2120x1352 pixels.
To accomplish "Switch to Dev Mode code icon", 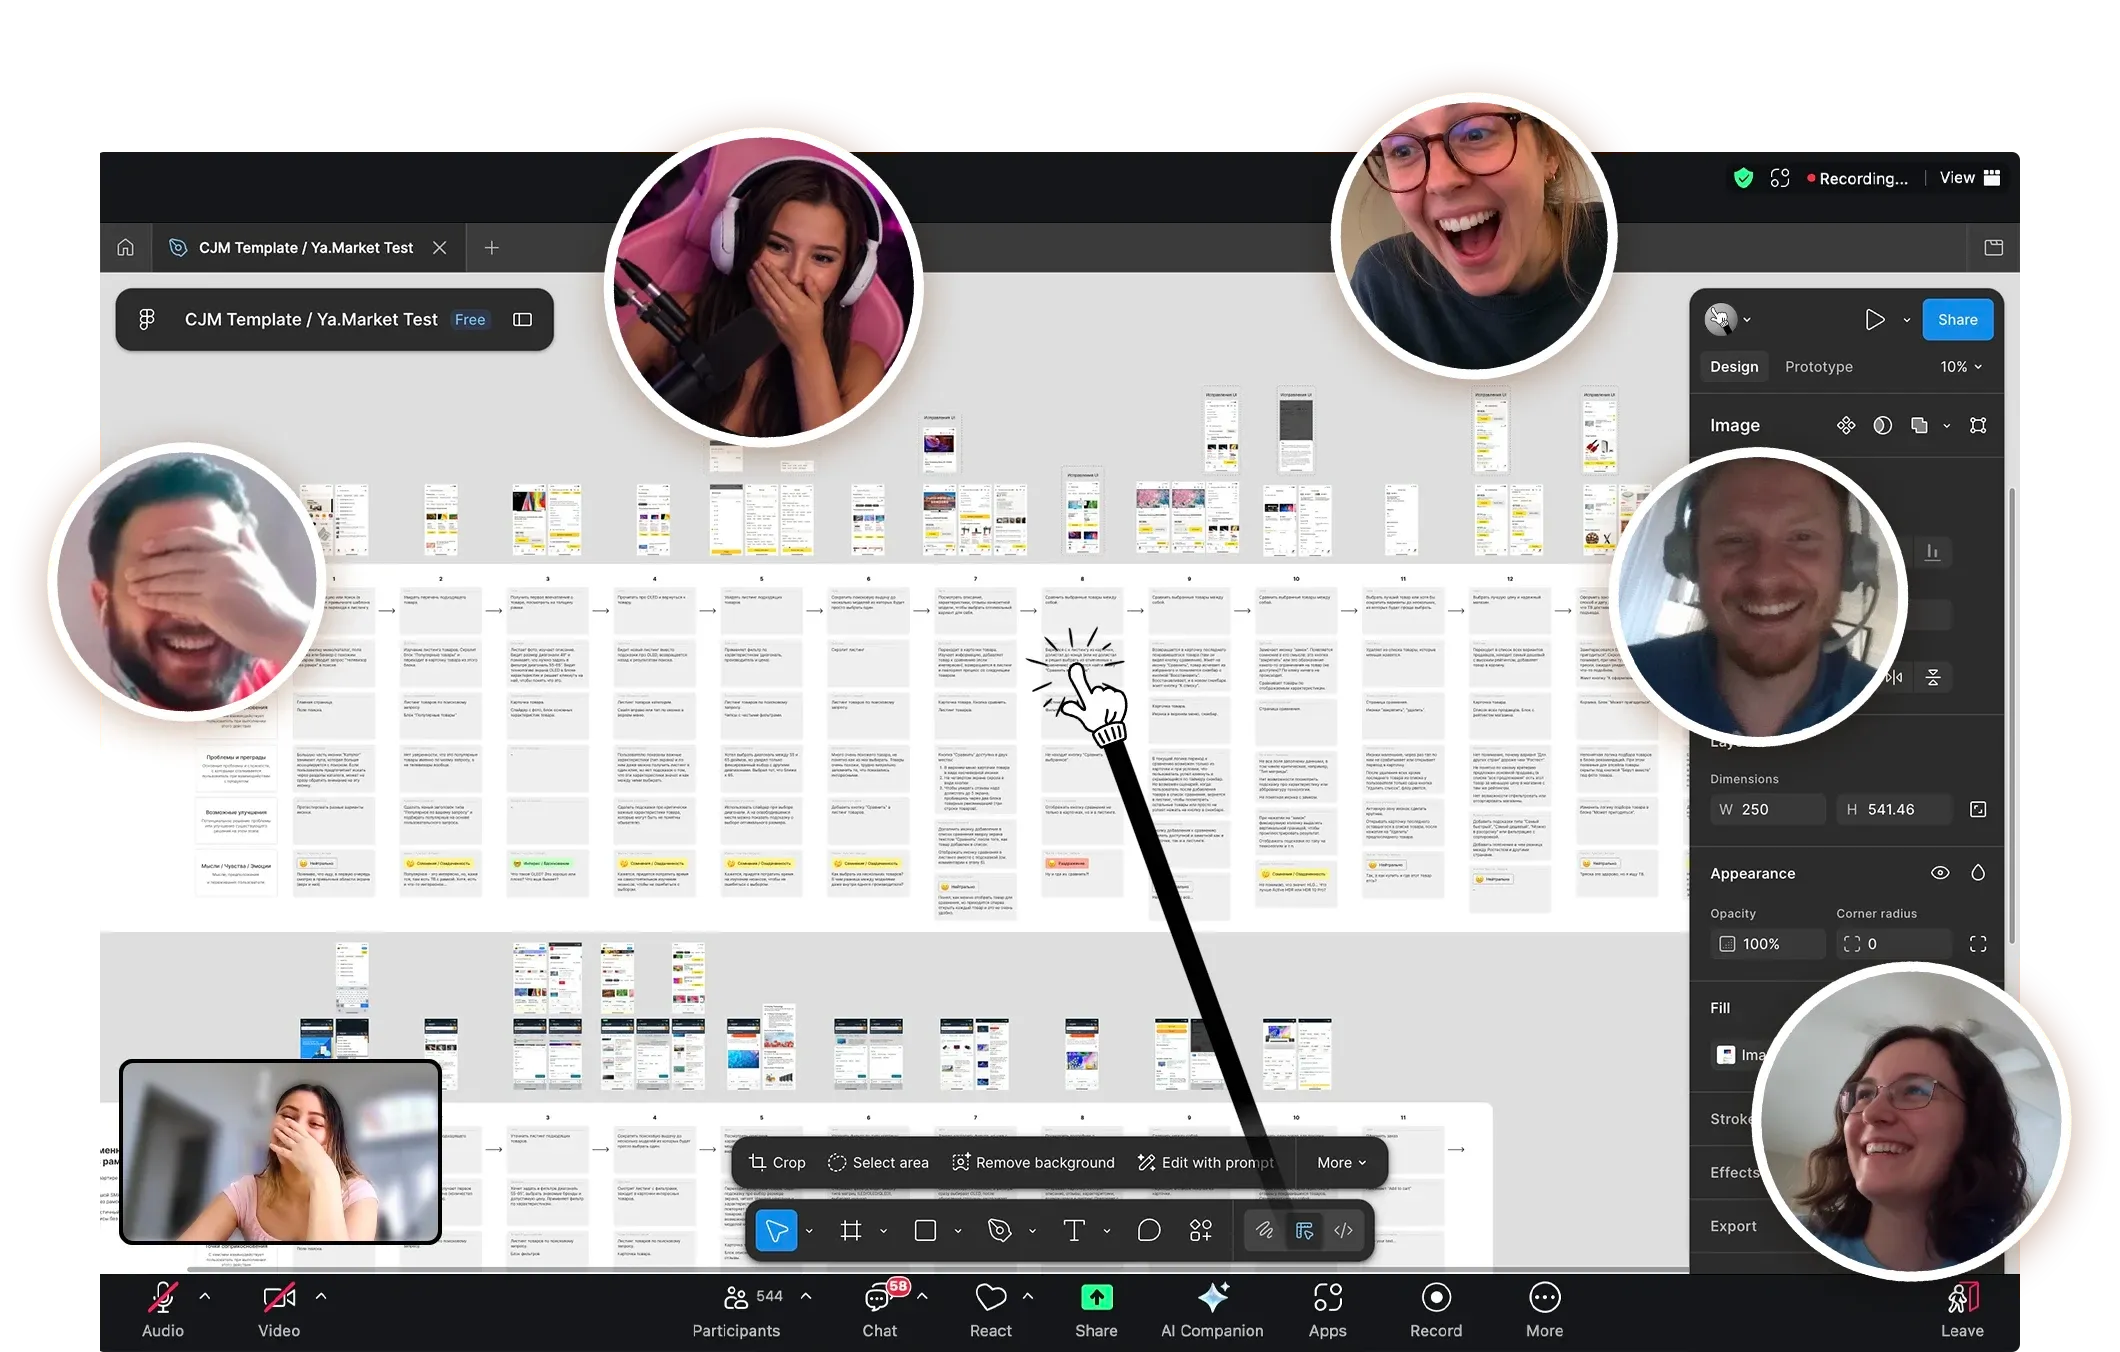I will pyautogui.click(x=1343, y=1230).
